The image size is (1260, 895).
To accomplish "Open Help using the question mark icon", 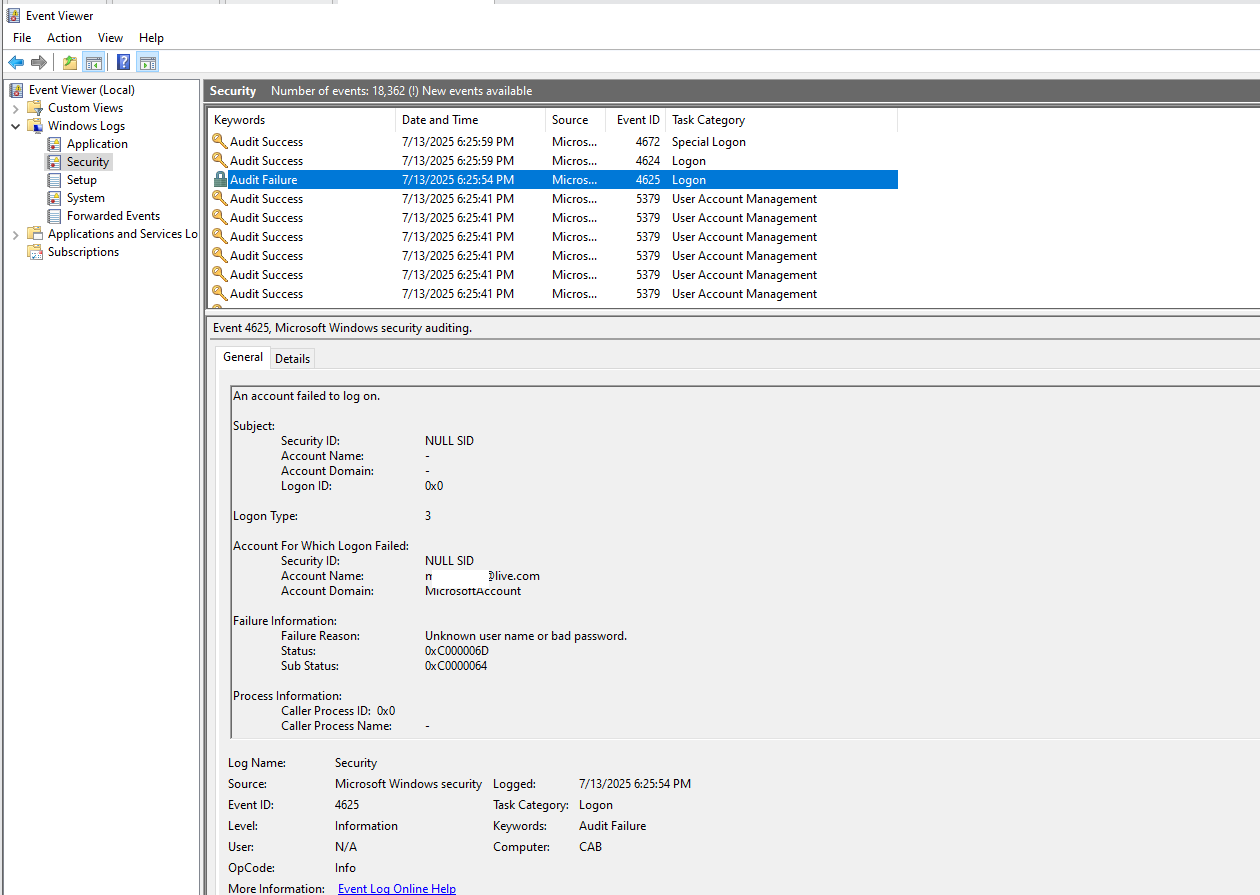I will click(122, 62).
